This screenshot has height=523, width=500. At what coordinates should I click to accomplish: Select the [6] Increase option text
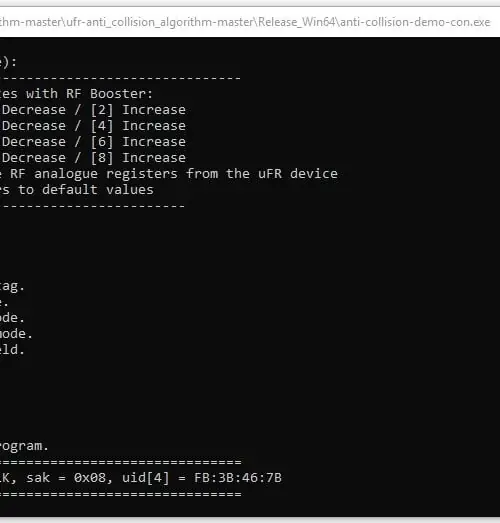tap(138, 142)
